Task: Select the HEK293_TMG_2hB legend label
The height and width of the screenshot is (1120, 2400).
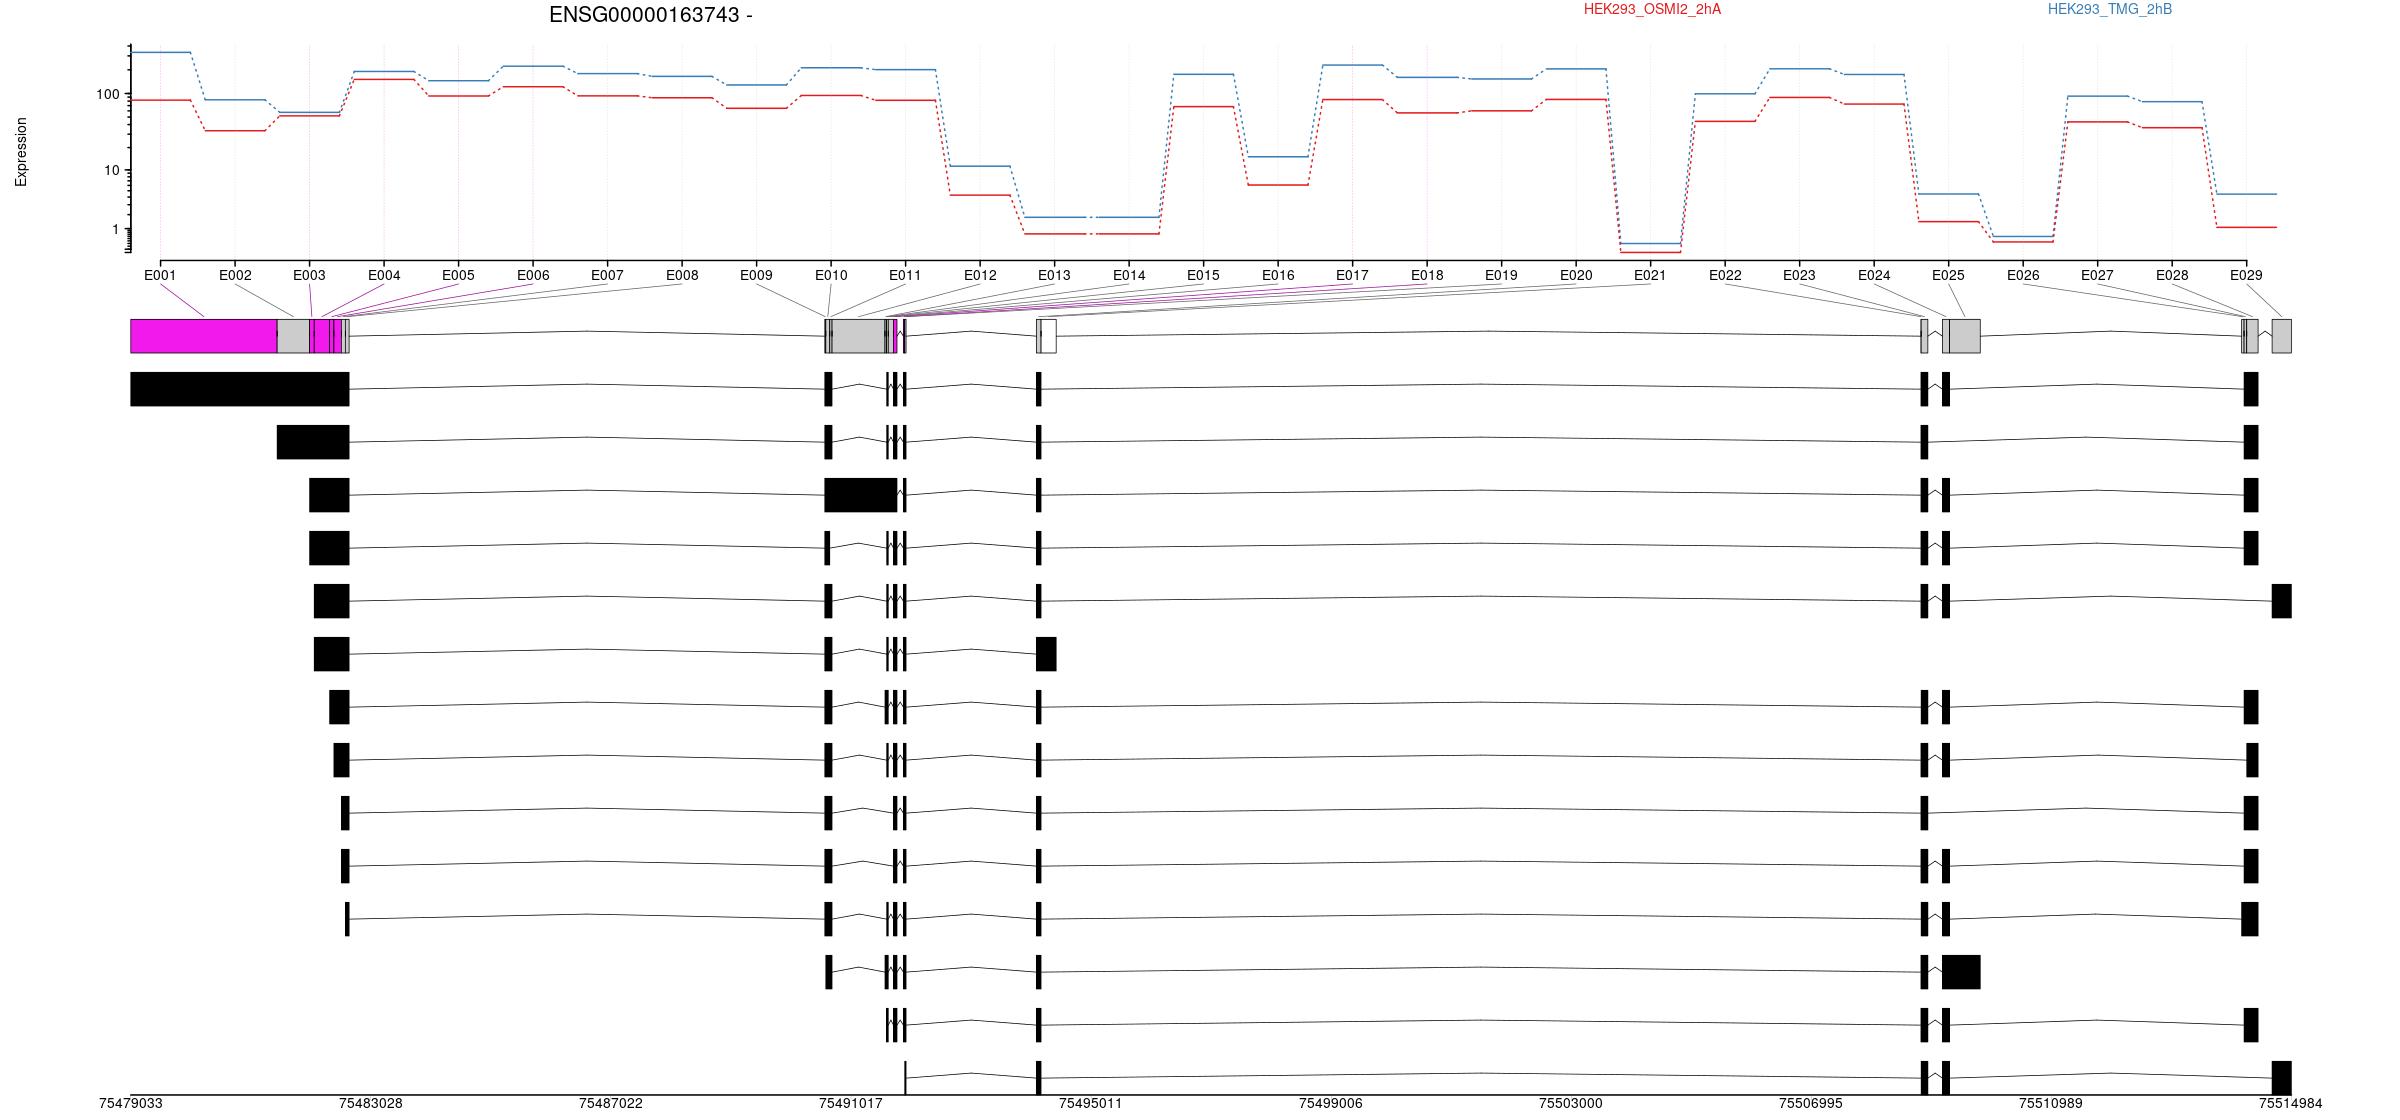Action: coord(2110,9)
